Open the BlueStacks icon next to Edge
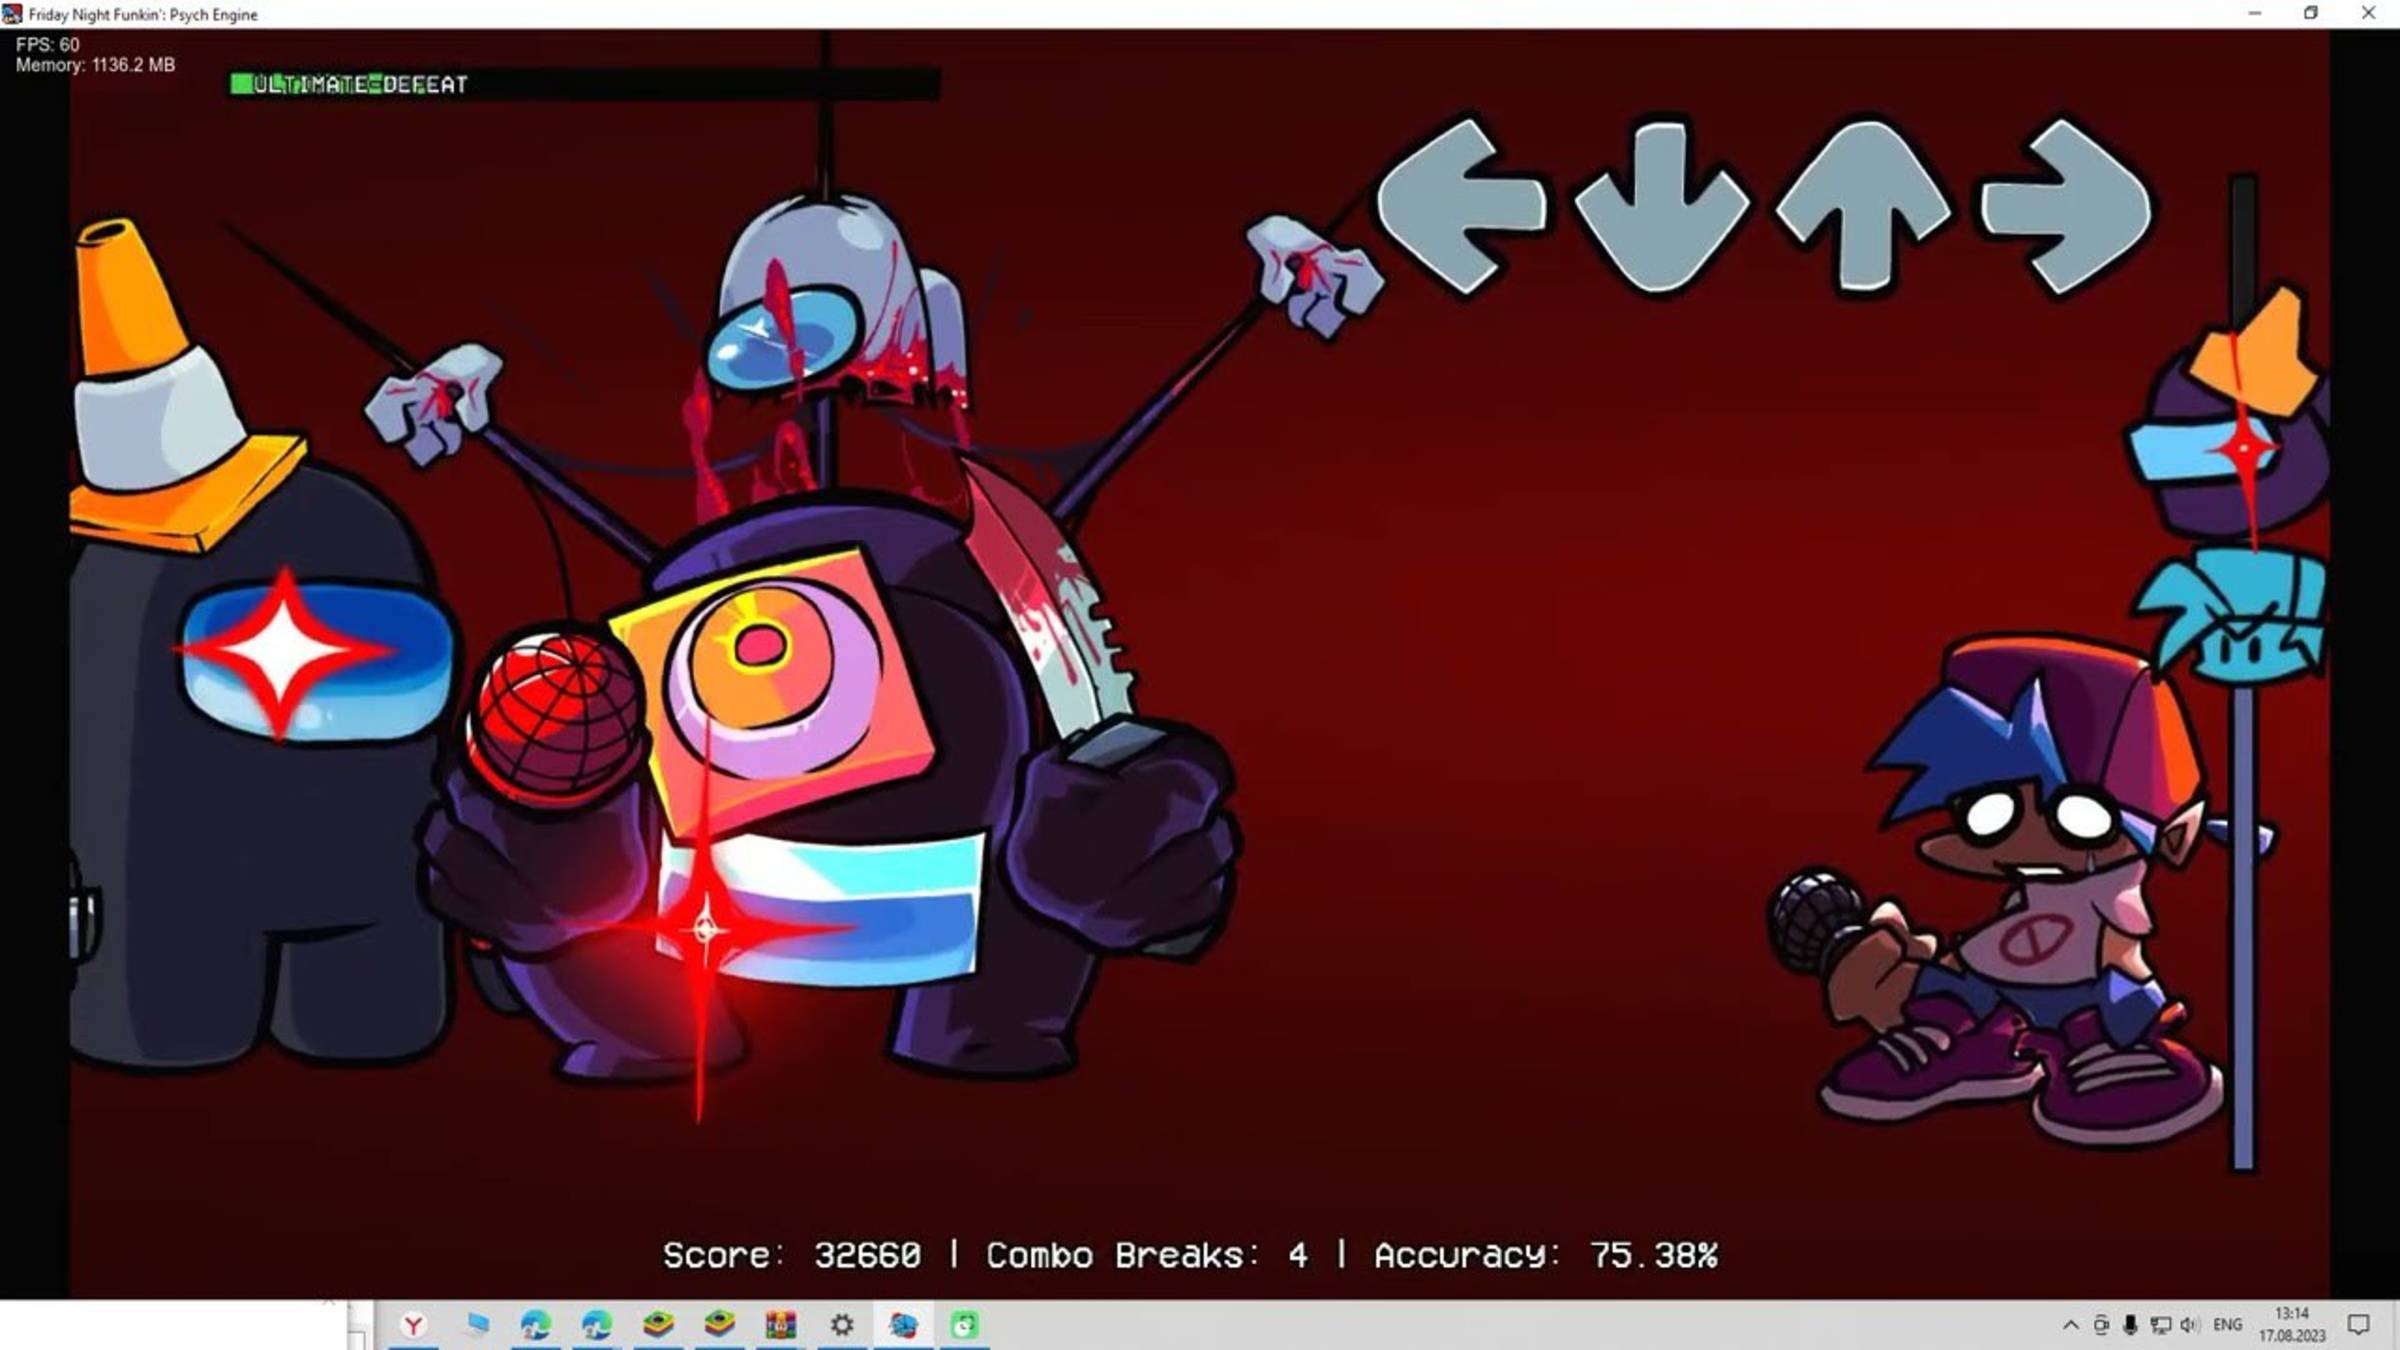Viewport: 2400px width, 1350px height. [x=658, y=1325]
